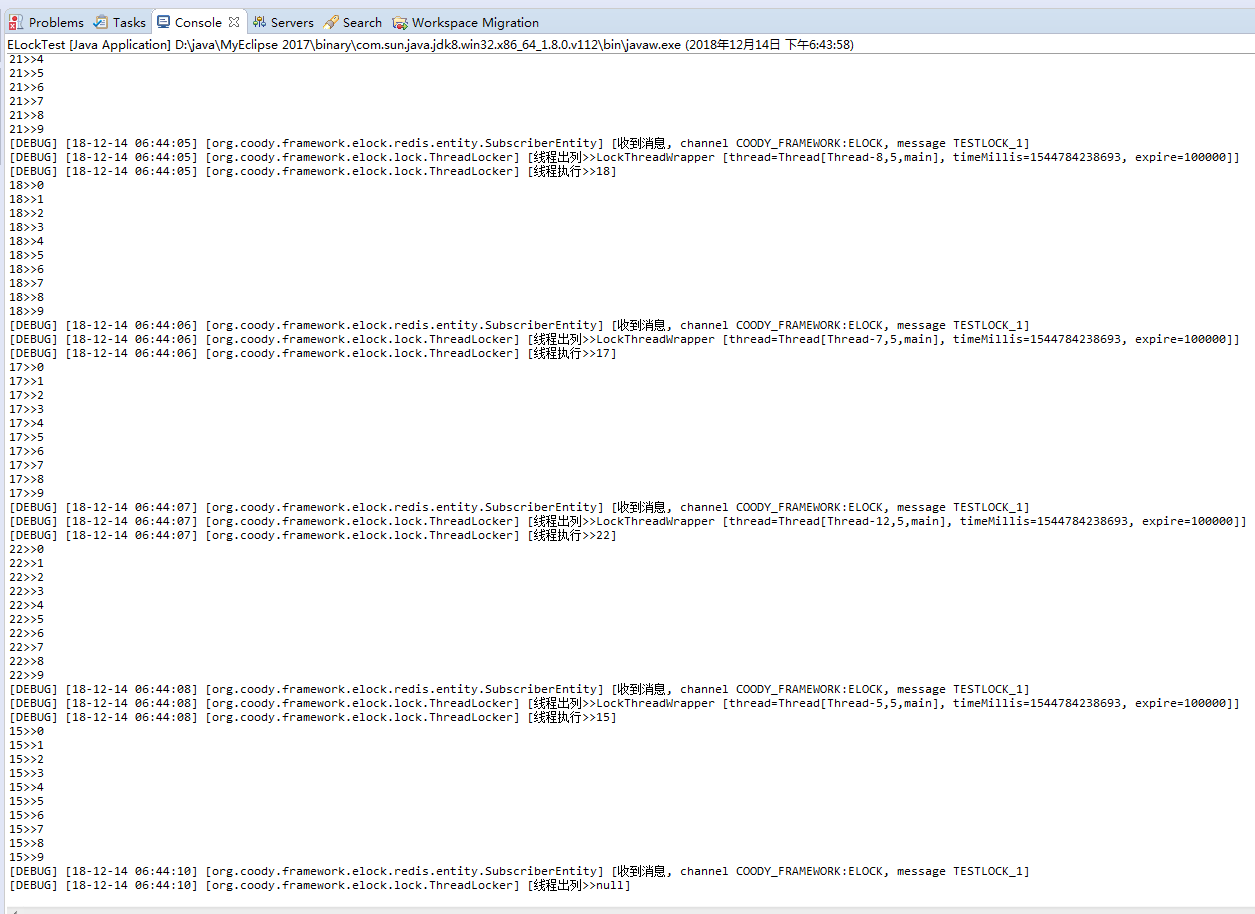Open the Workspace Migration tab
Viewport: 1255px width, 914px height.
pyautogui.click(x=466, y=22)
